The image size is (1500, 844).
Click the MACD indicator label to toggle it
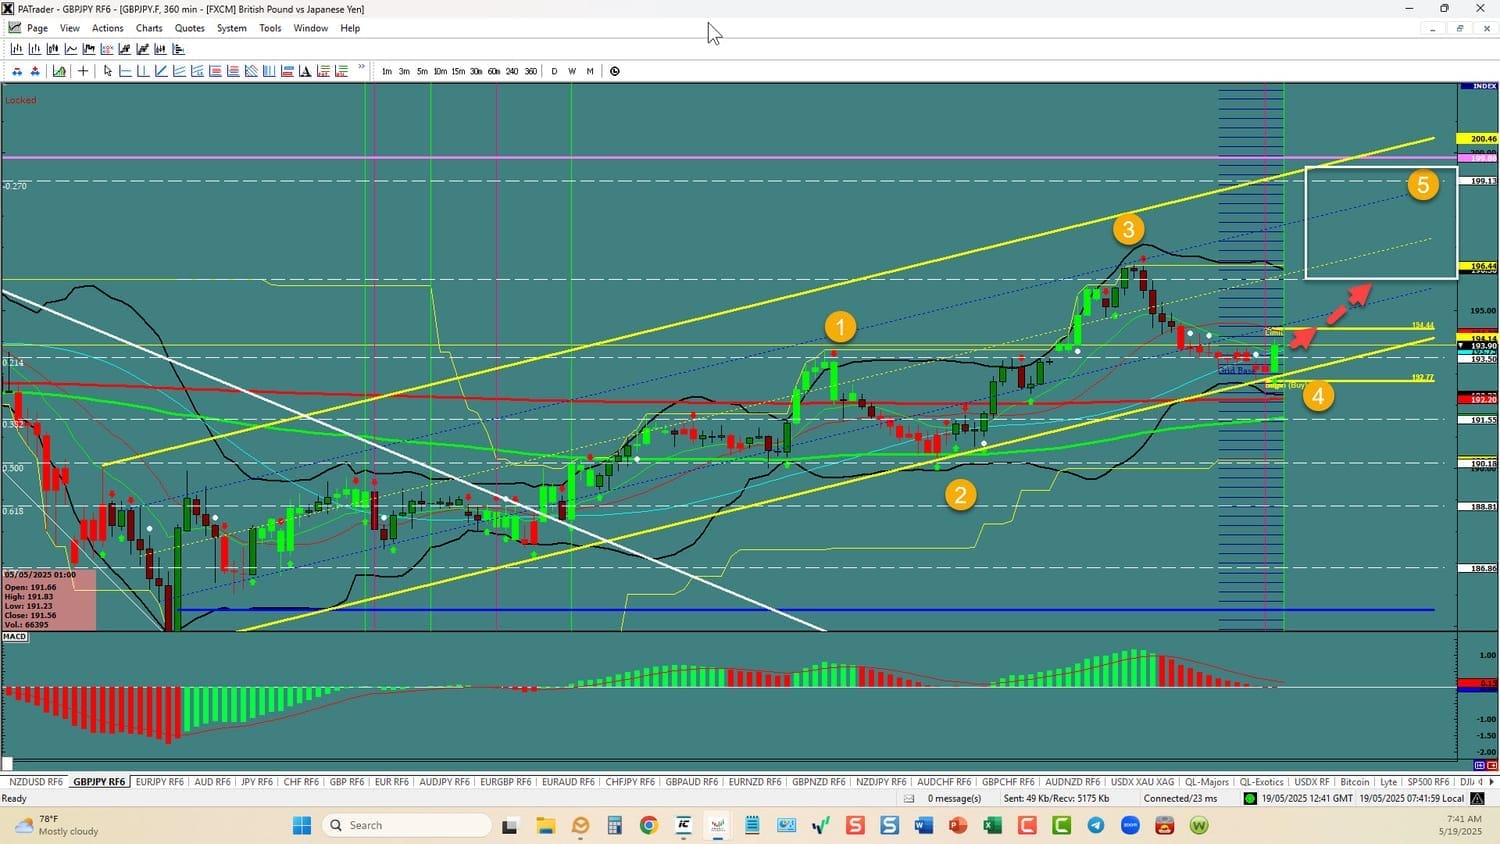(x=14, y=637)
